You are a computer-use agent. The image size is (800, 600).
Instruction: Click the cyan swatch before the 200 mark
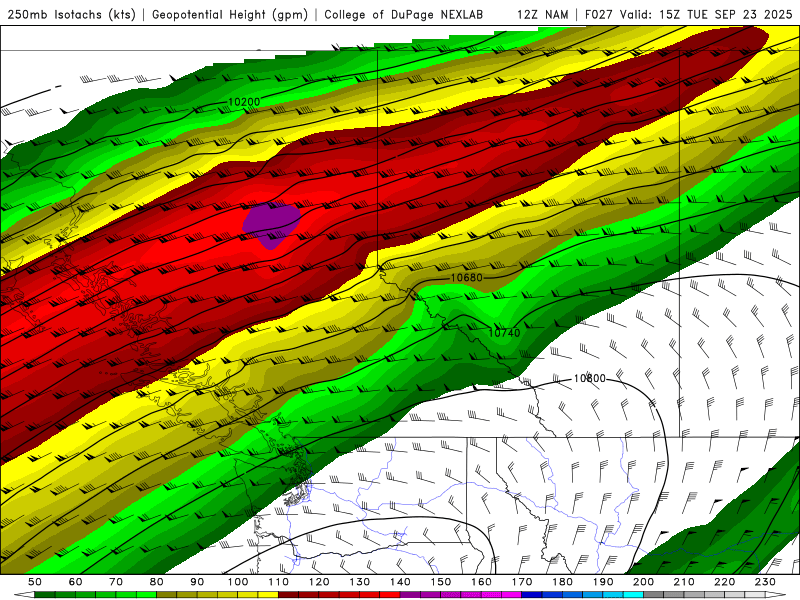tap(633, 595)
